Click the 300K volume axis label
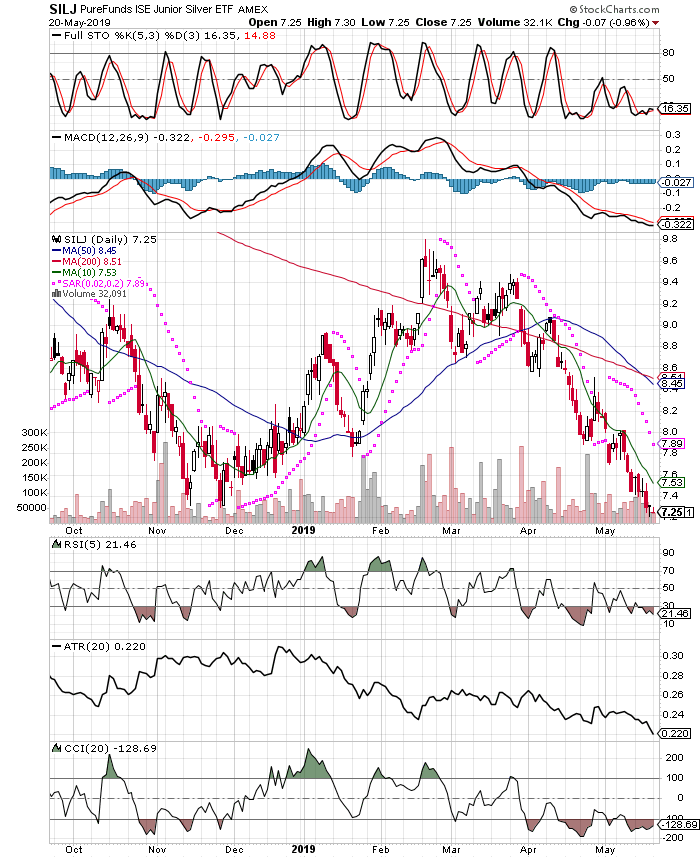This screenshot has height=858, width=700. click(x=34, y=432)
